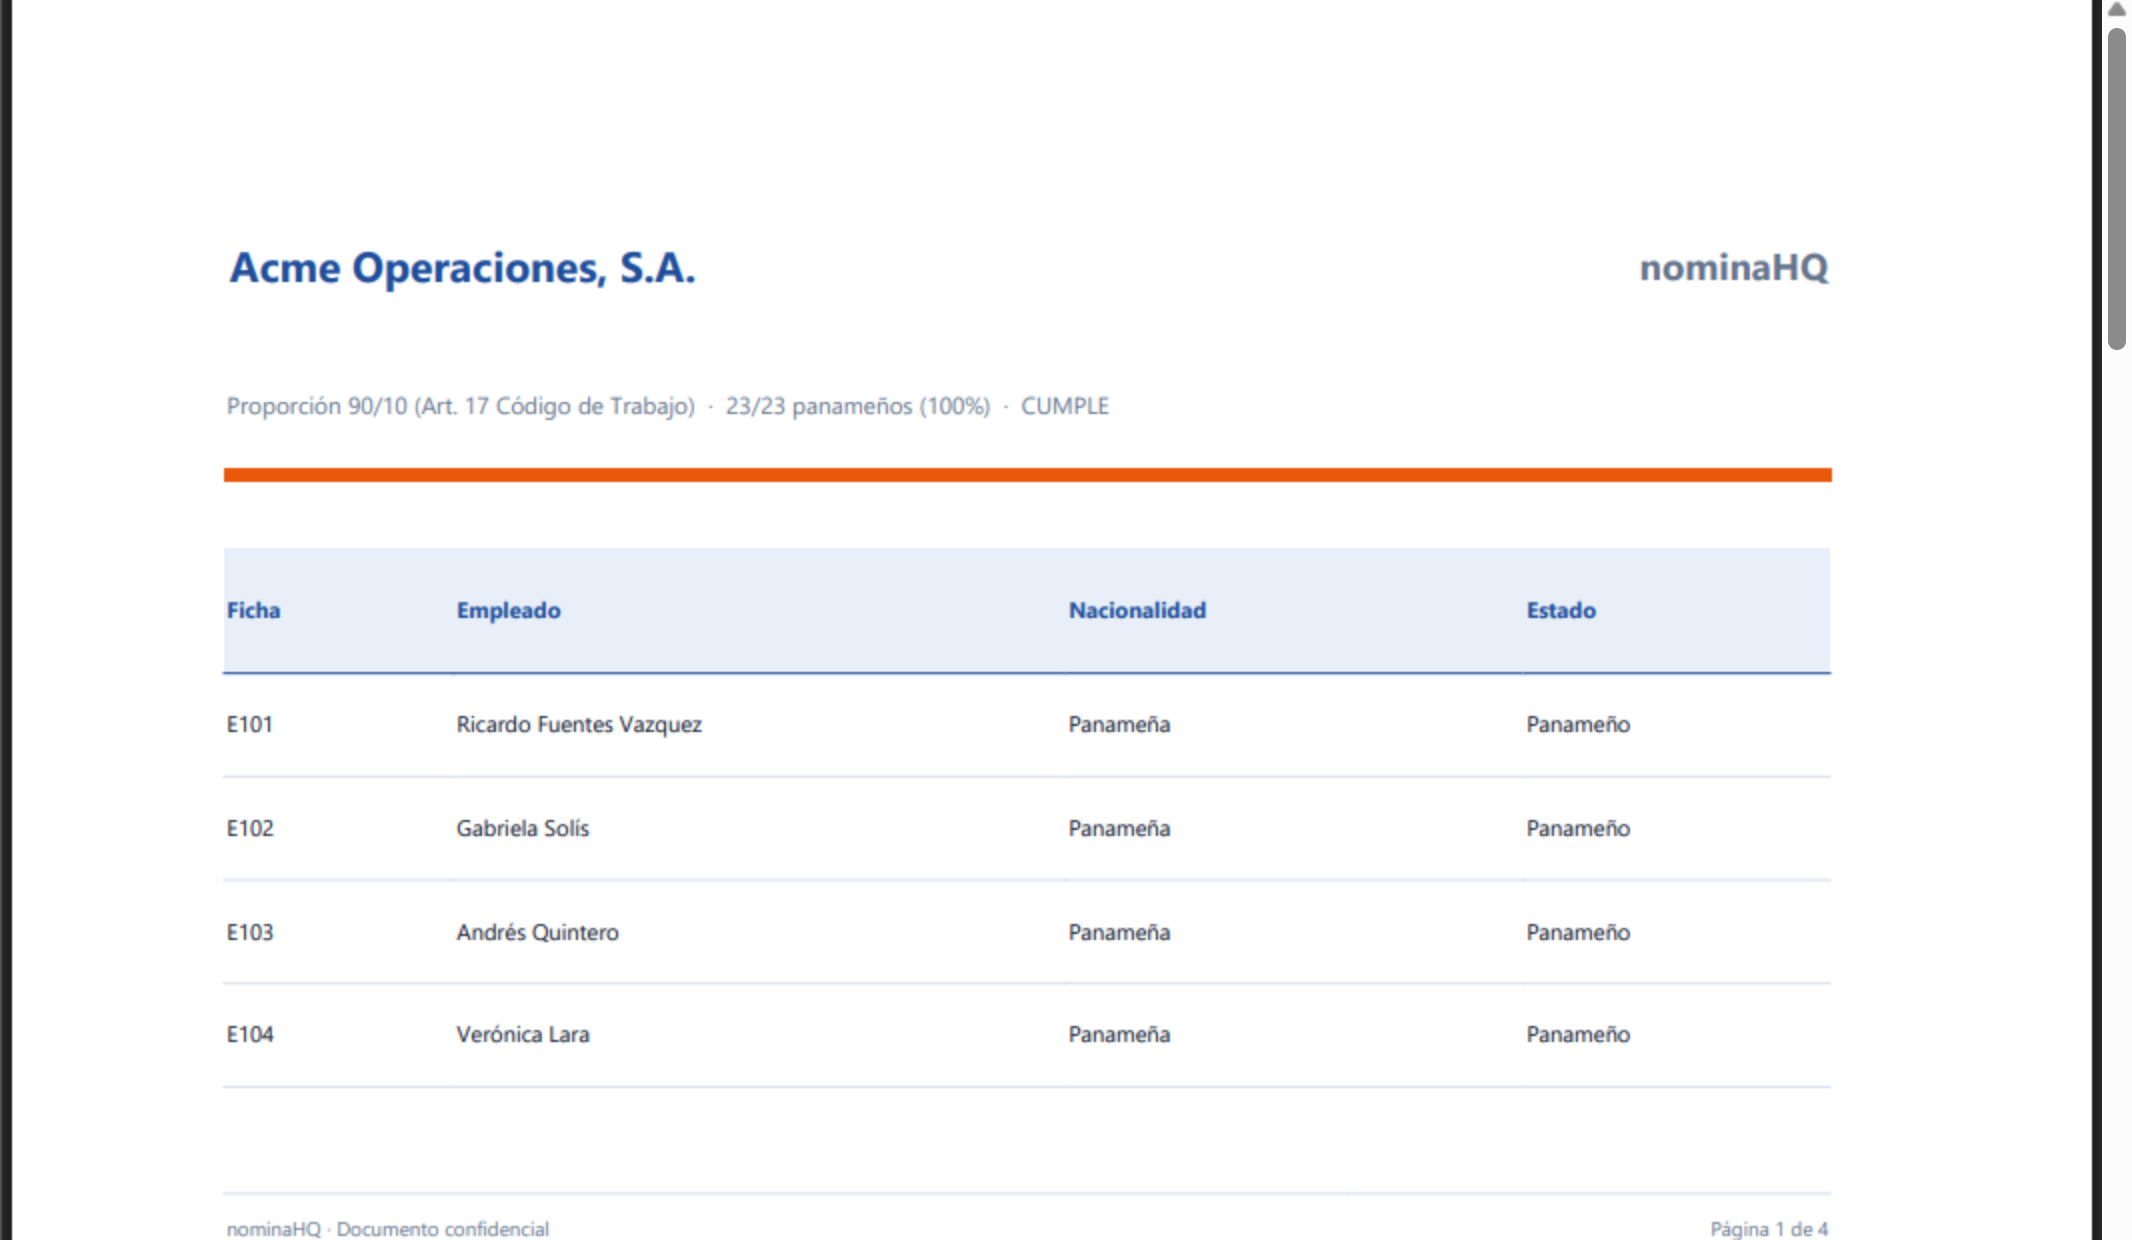The height and width of the screenshot is (1240, 2132).
Task: Click Panameña nationality in Verónica Lara row
Action: click(x=1119, y=1034)
